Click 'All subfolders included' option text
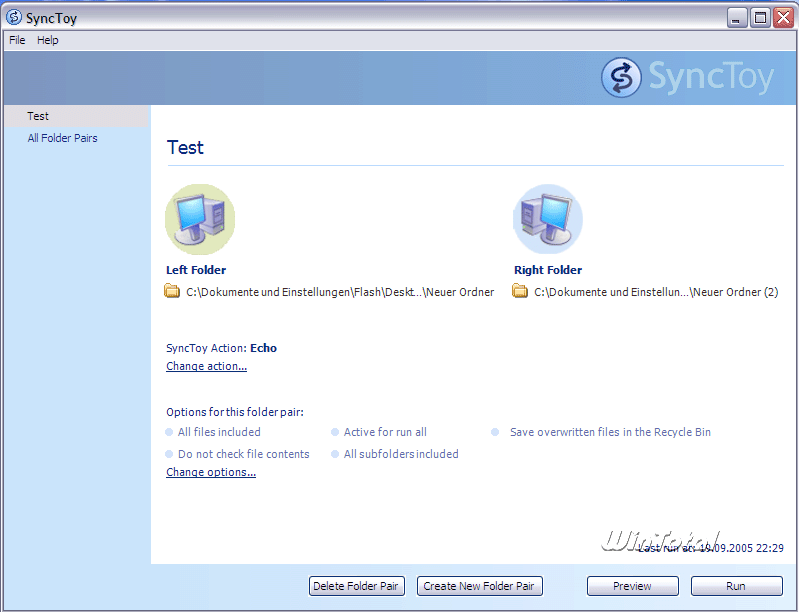The height and width of the screenshot is (612, 799). point(401,454)
